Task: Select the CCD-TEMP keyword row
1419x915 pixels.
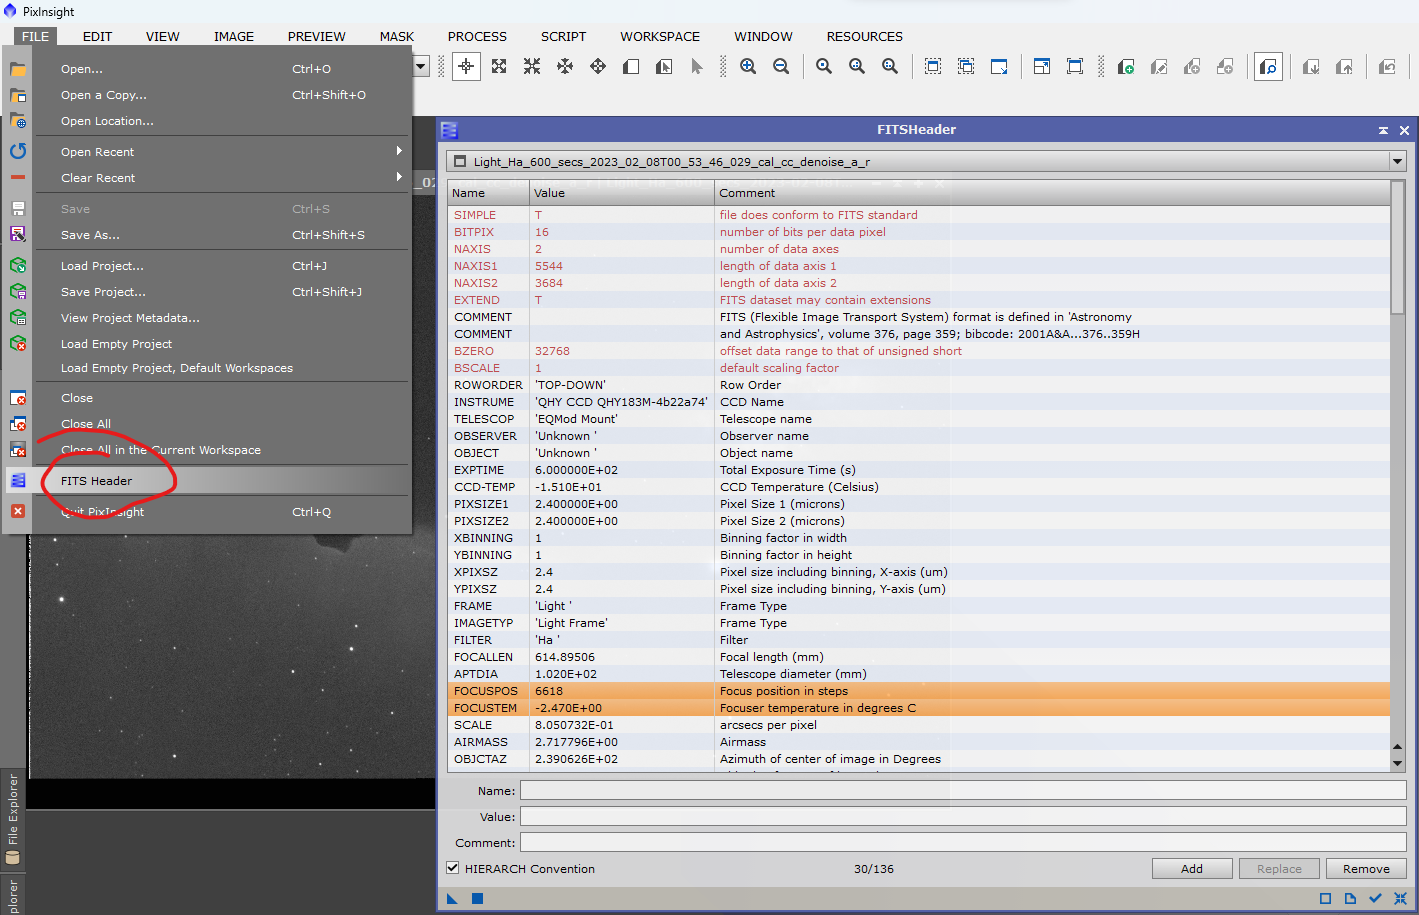Action: click(x=919, y=486)
